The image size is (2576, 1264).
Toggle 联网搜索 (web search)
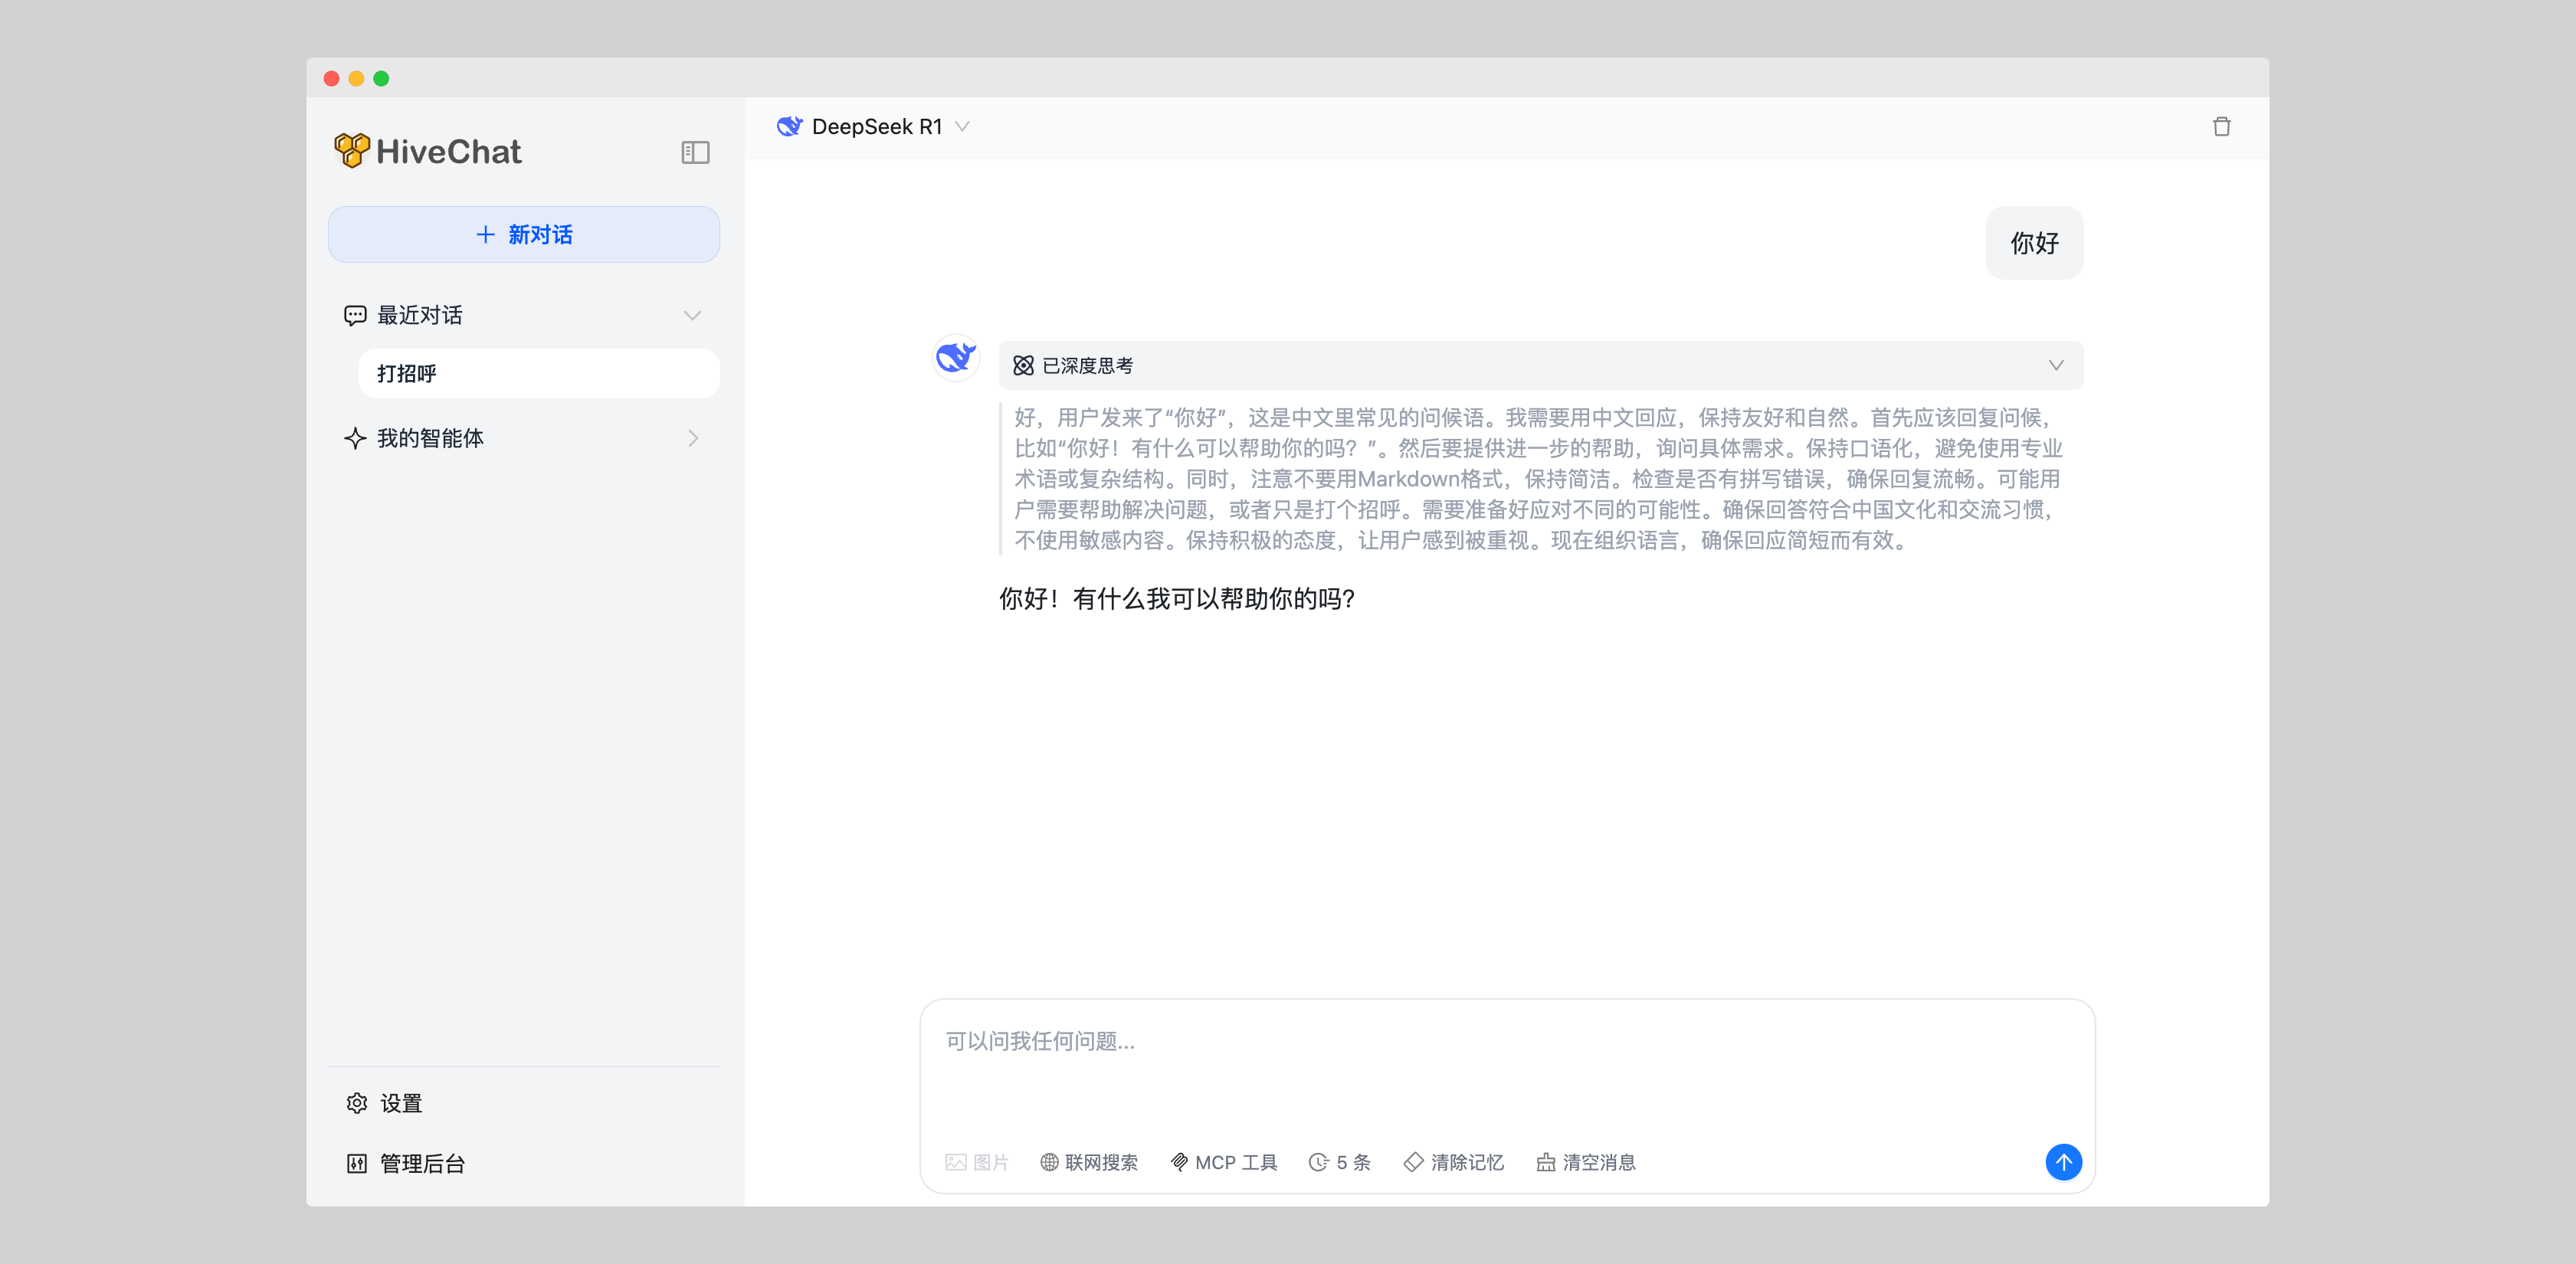1089,1162
